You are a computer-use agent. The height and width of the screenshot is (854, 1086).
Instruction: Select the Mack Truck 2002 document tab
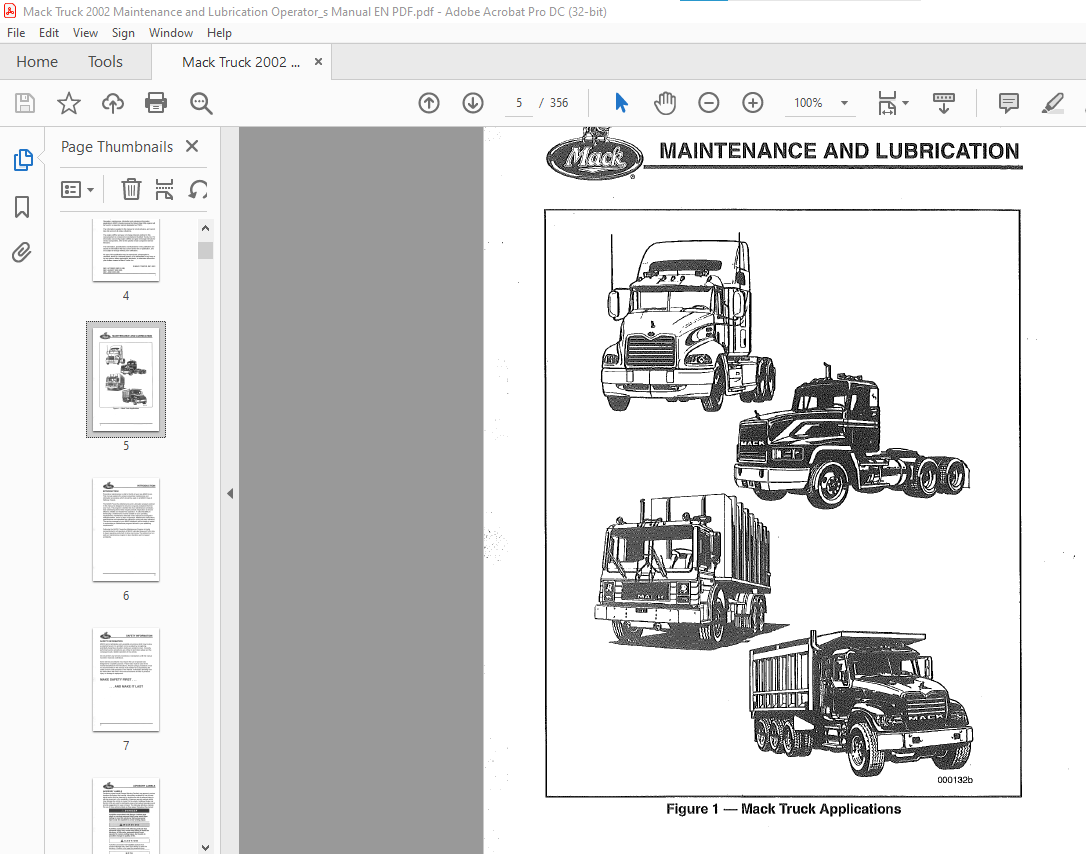(x=241, y=62)
